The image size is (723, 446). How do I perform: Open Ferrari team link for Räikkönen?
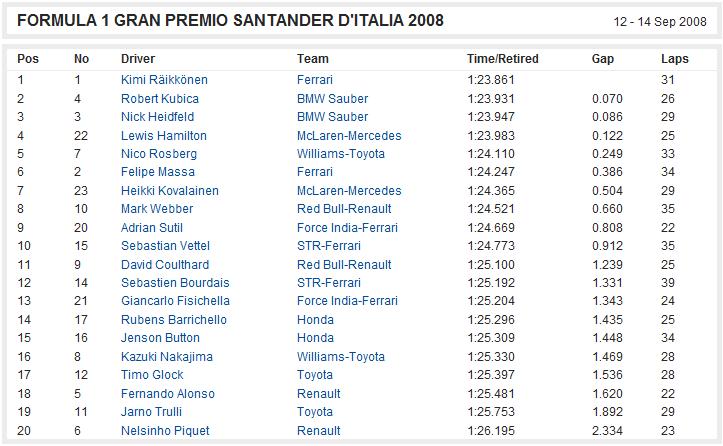pyautogui.click(x=314, y=80)
